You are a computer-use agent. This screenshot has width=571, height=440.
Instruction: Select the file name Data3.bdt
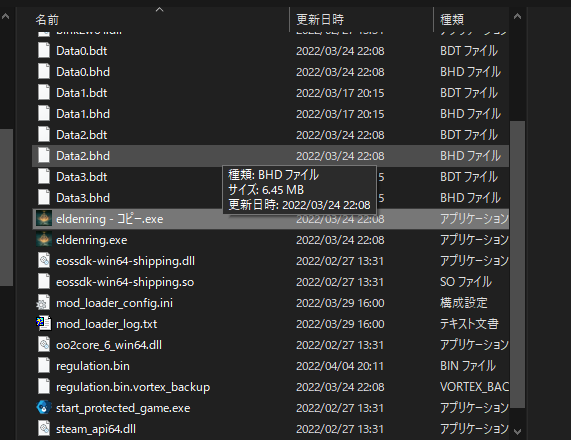[x=82, y=177]
